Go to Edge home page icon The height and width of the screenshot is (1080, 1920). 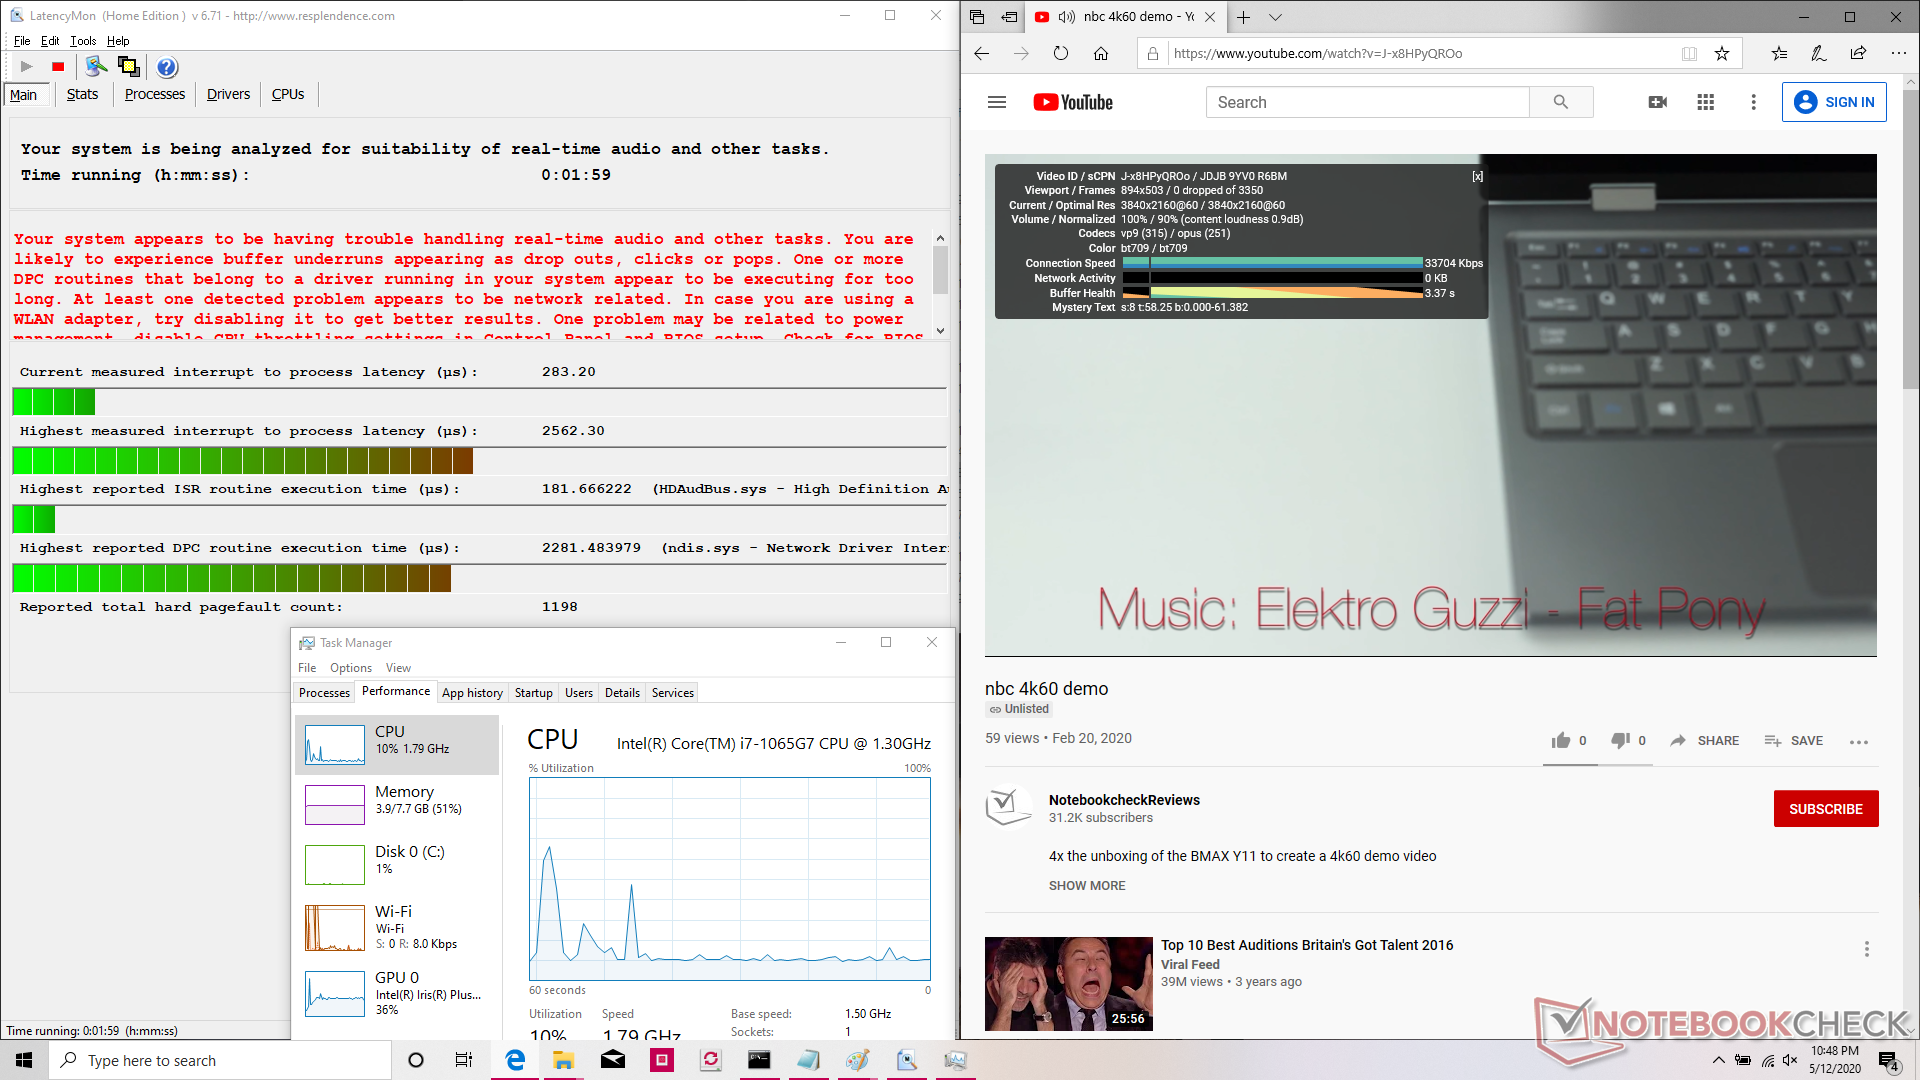click(x=1101, y=54)
